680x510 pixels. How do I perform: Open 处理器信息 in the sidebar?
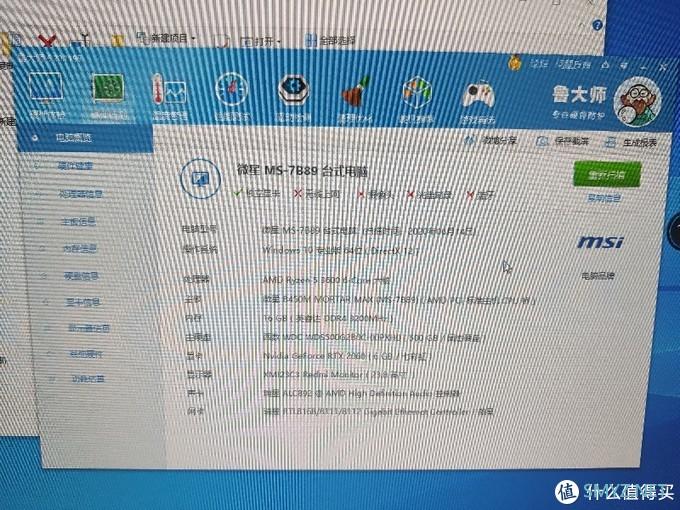(81, 193)
